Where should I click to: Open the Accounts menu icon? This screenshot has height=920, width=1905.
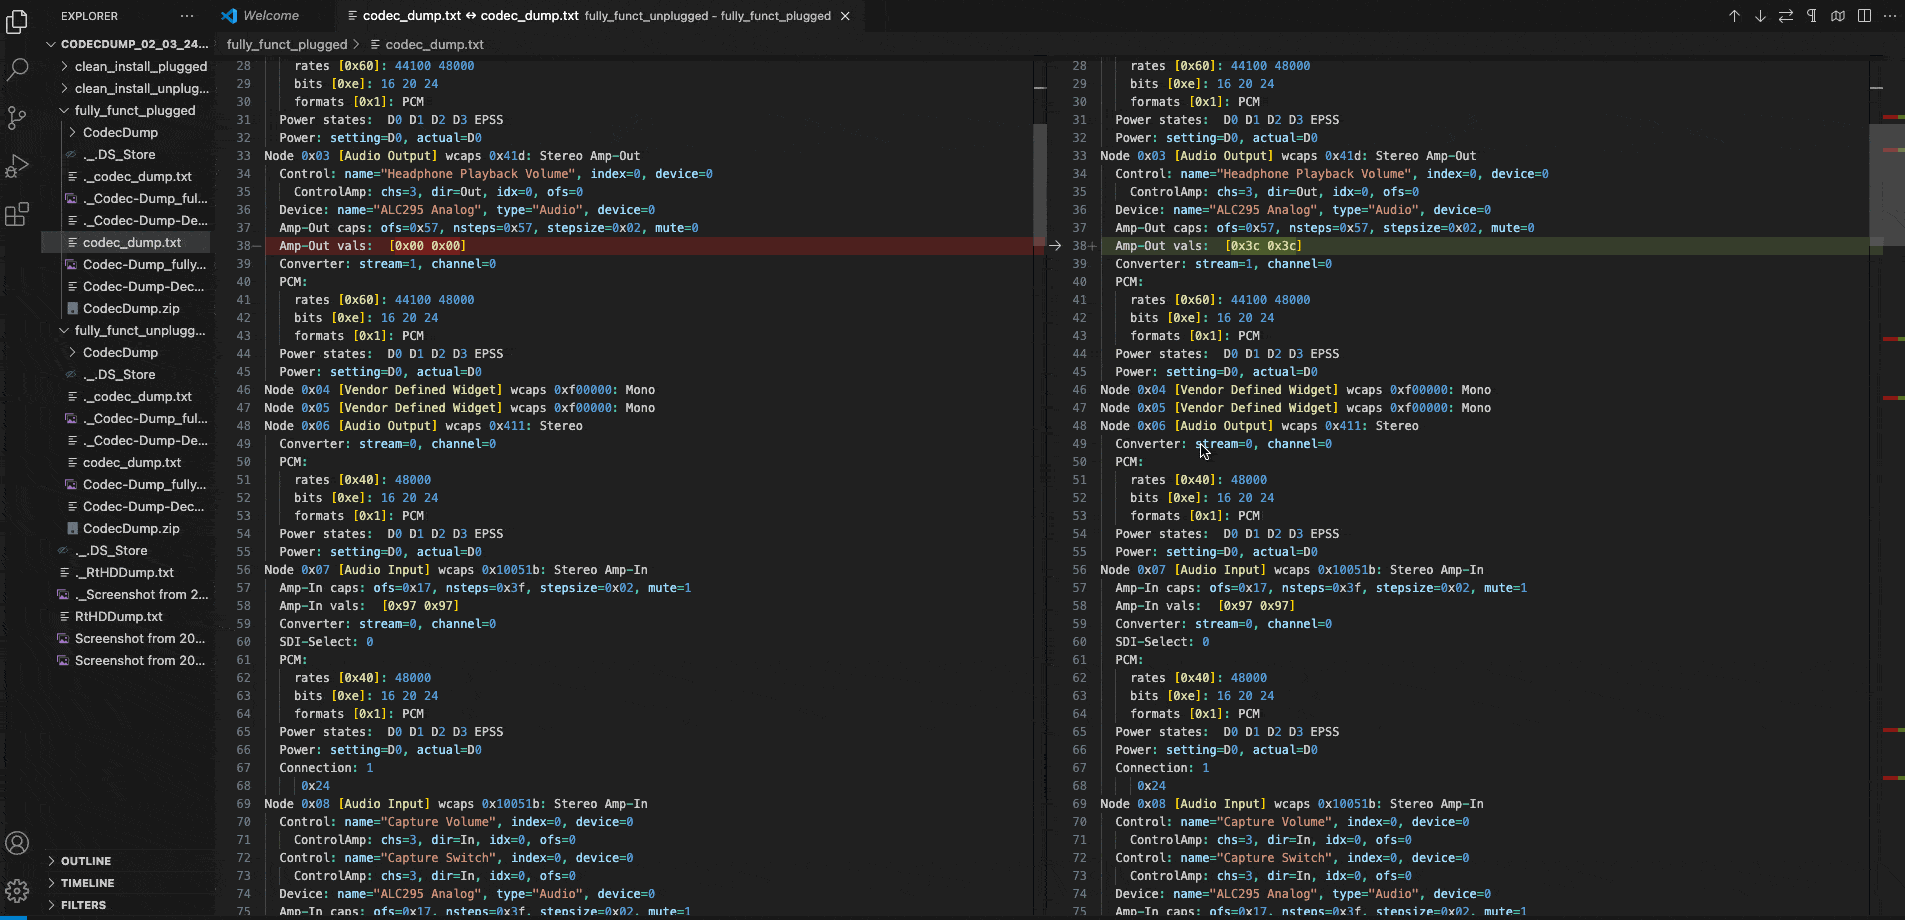17,843
